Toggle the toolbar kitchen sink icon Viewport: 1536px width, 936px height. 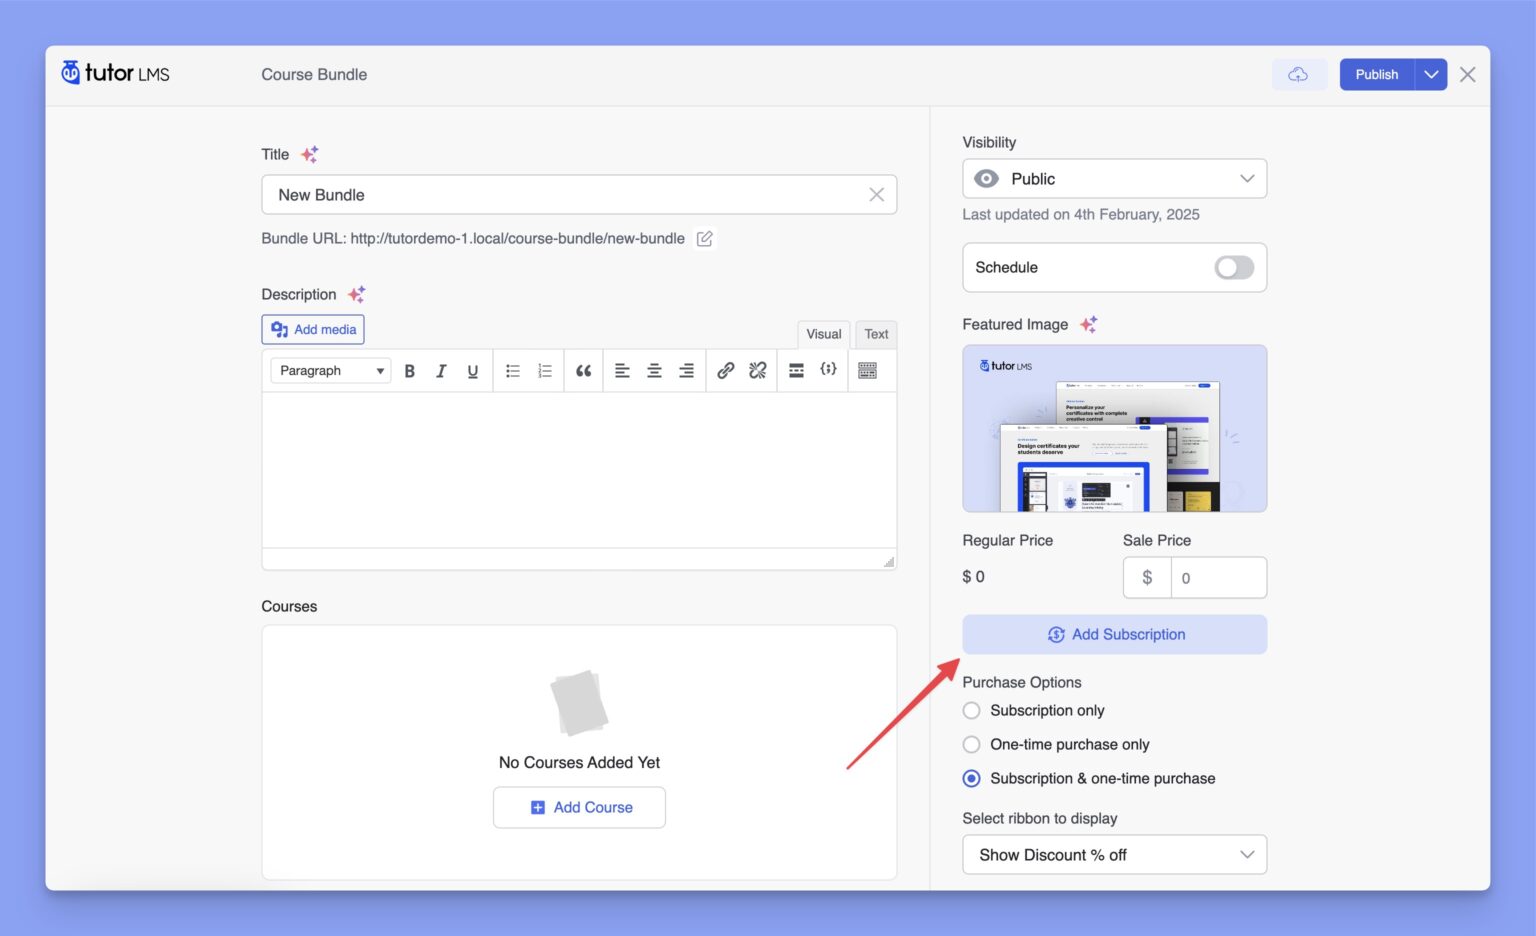point(867,371)
